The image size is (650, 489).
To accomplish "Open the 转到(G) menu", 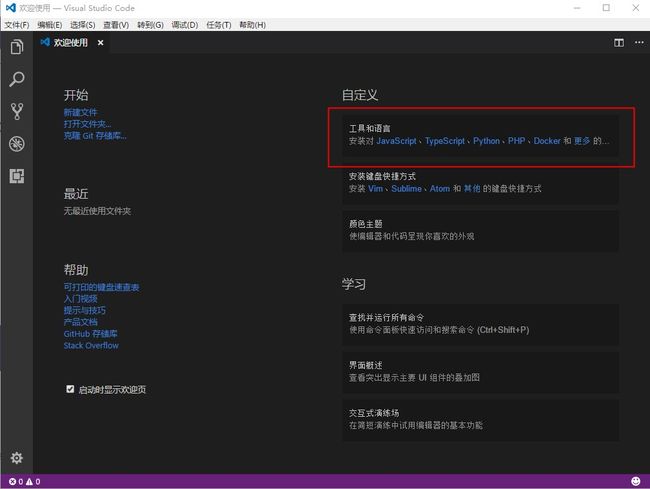I will (x=150, y=25).
